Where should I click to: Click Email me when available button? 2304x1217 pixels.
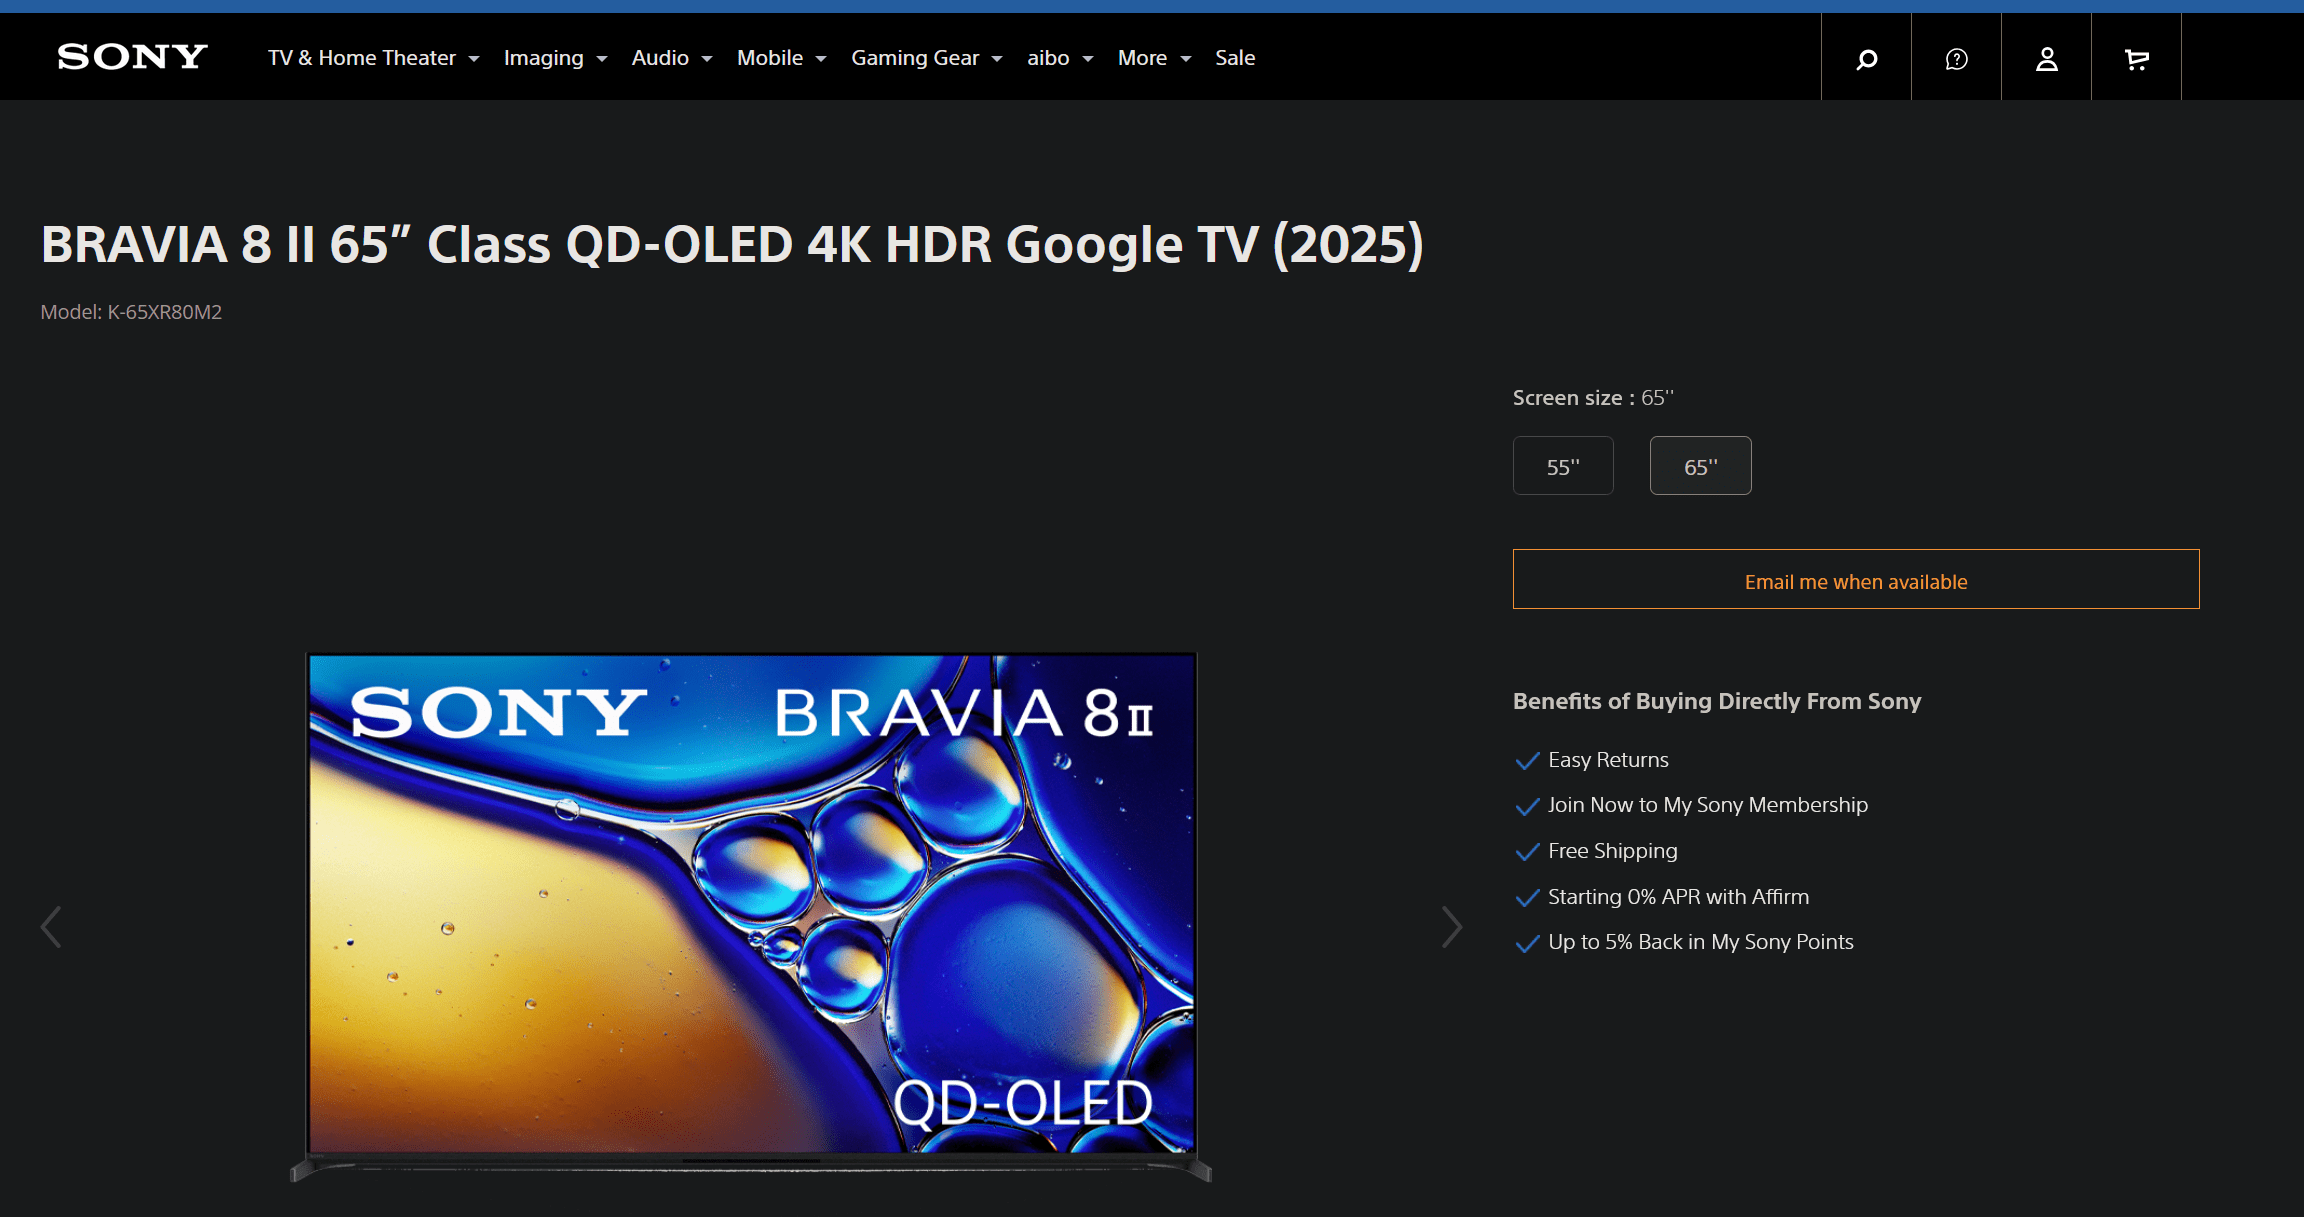tap(1856, 579)
